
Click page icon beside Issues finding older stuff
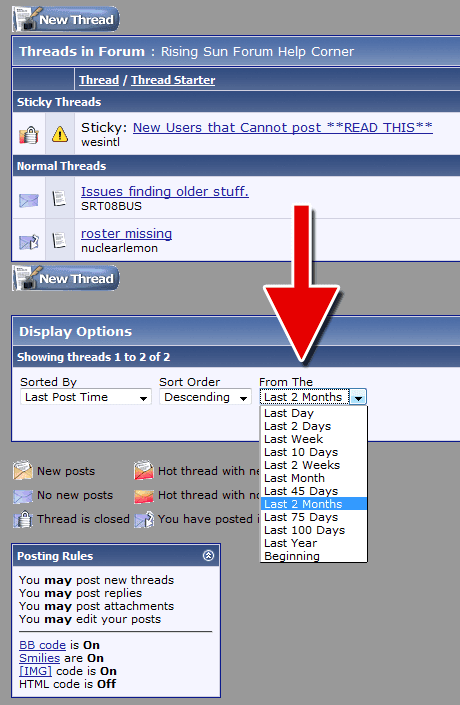click(x=59, y=198)
